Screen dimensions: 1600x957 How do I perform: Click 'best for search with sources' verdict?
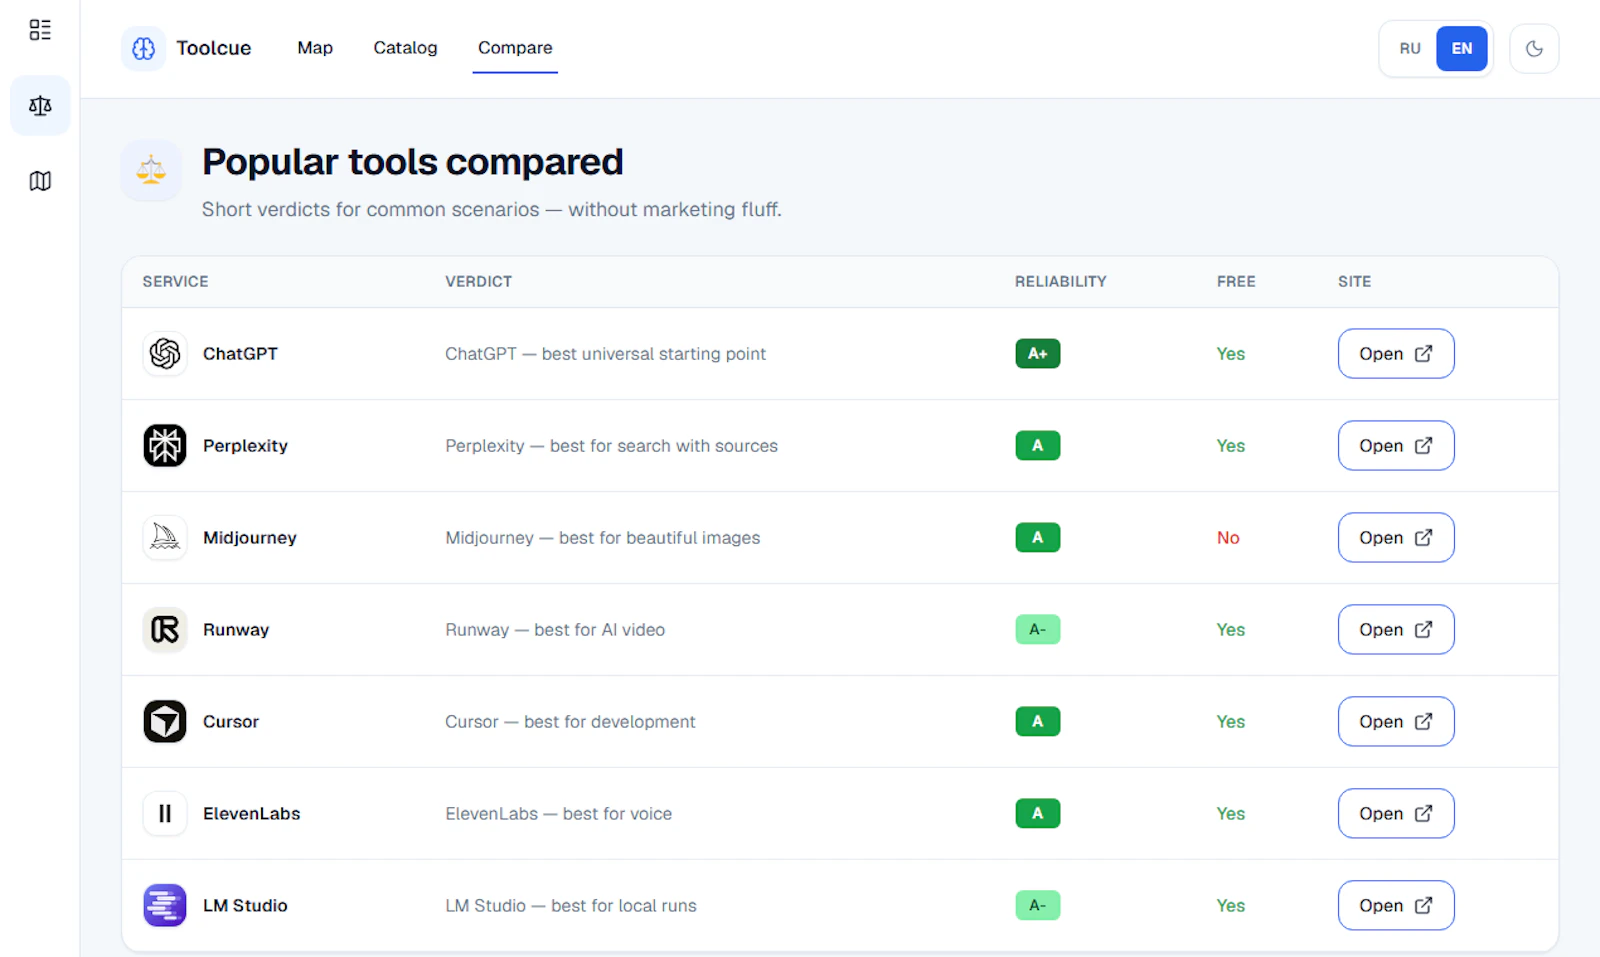(664, 445)
